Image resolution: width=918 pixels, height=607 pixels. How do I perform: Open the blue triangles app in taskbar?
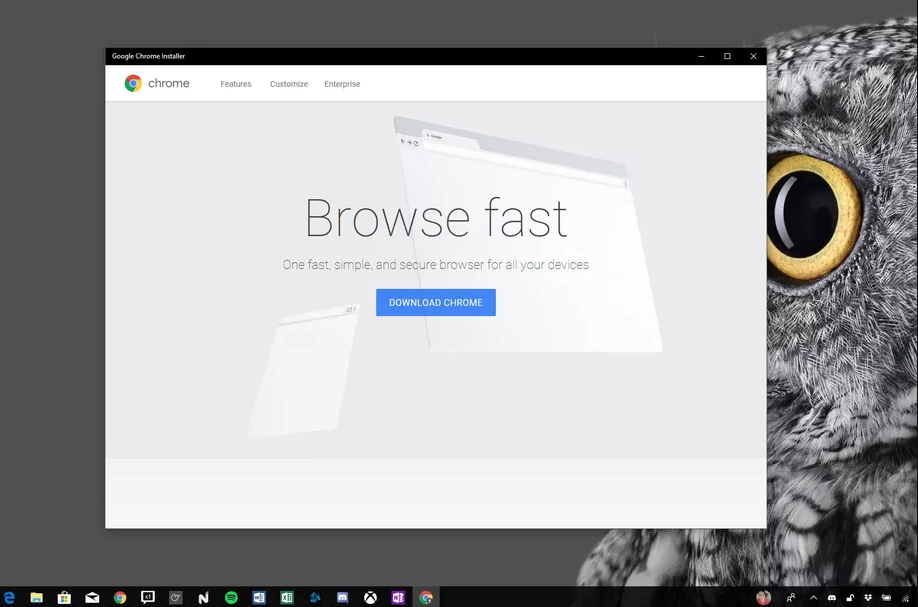click(315, 597)
